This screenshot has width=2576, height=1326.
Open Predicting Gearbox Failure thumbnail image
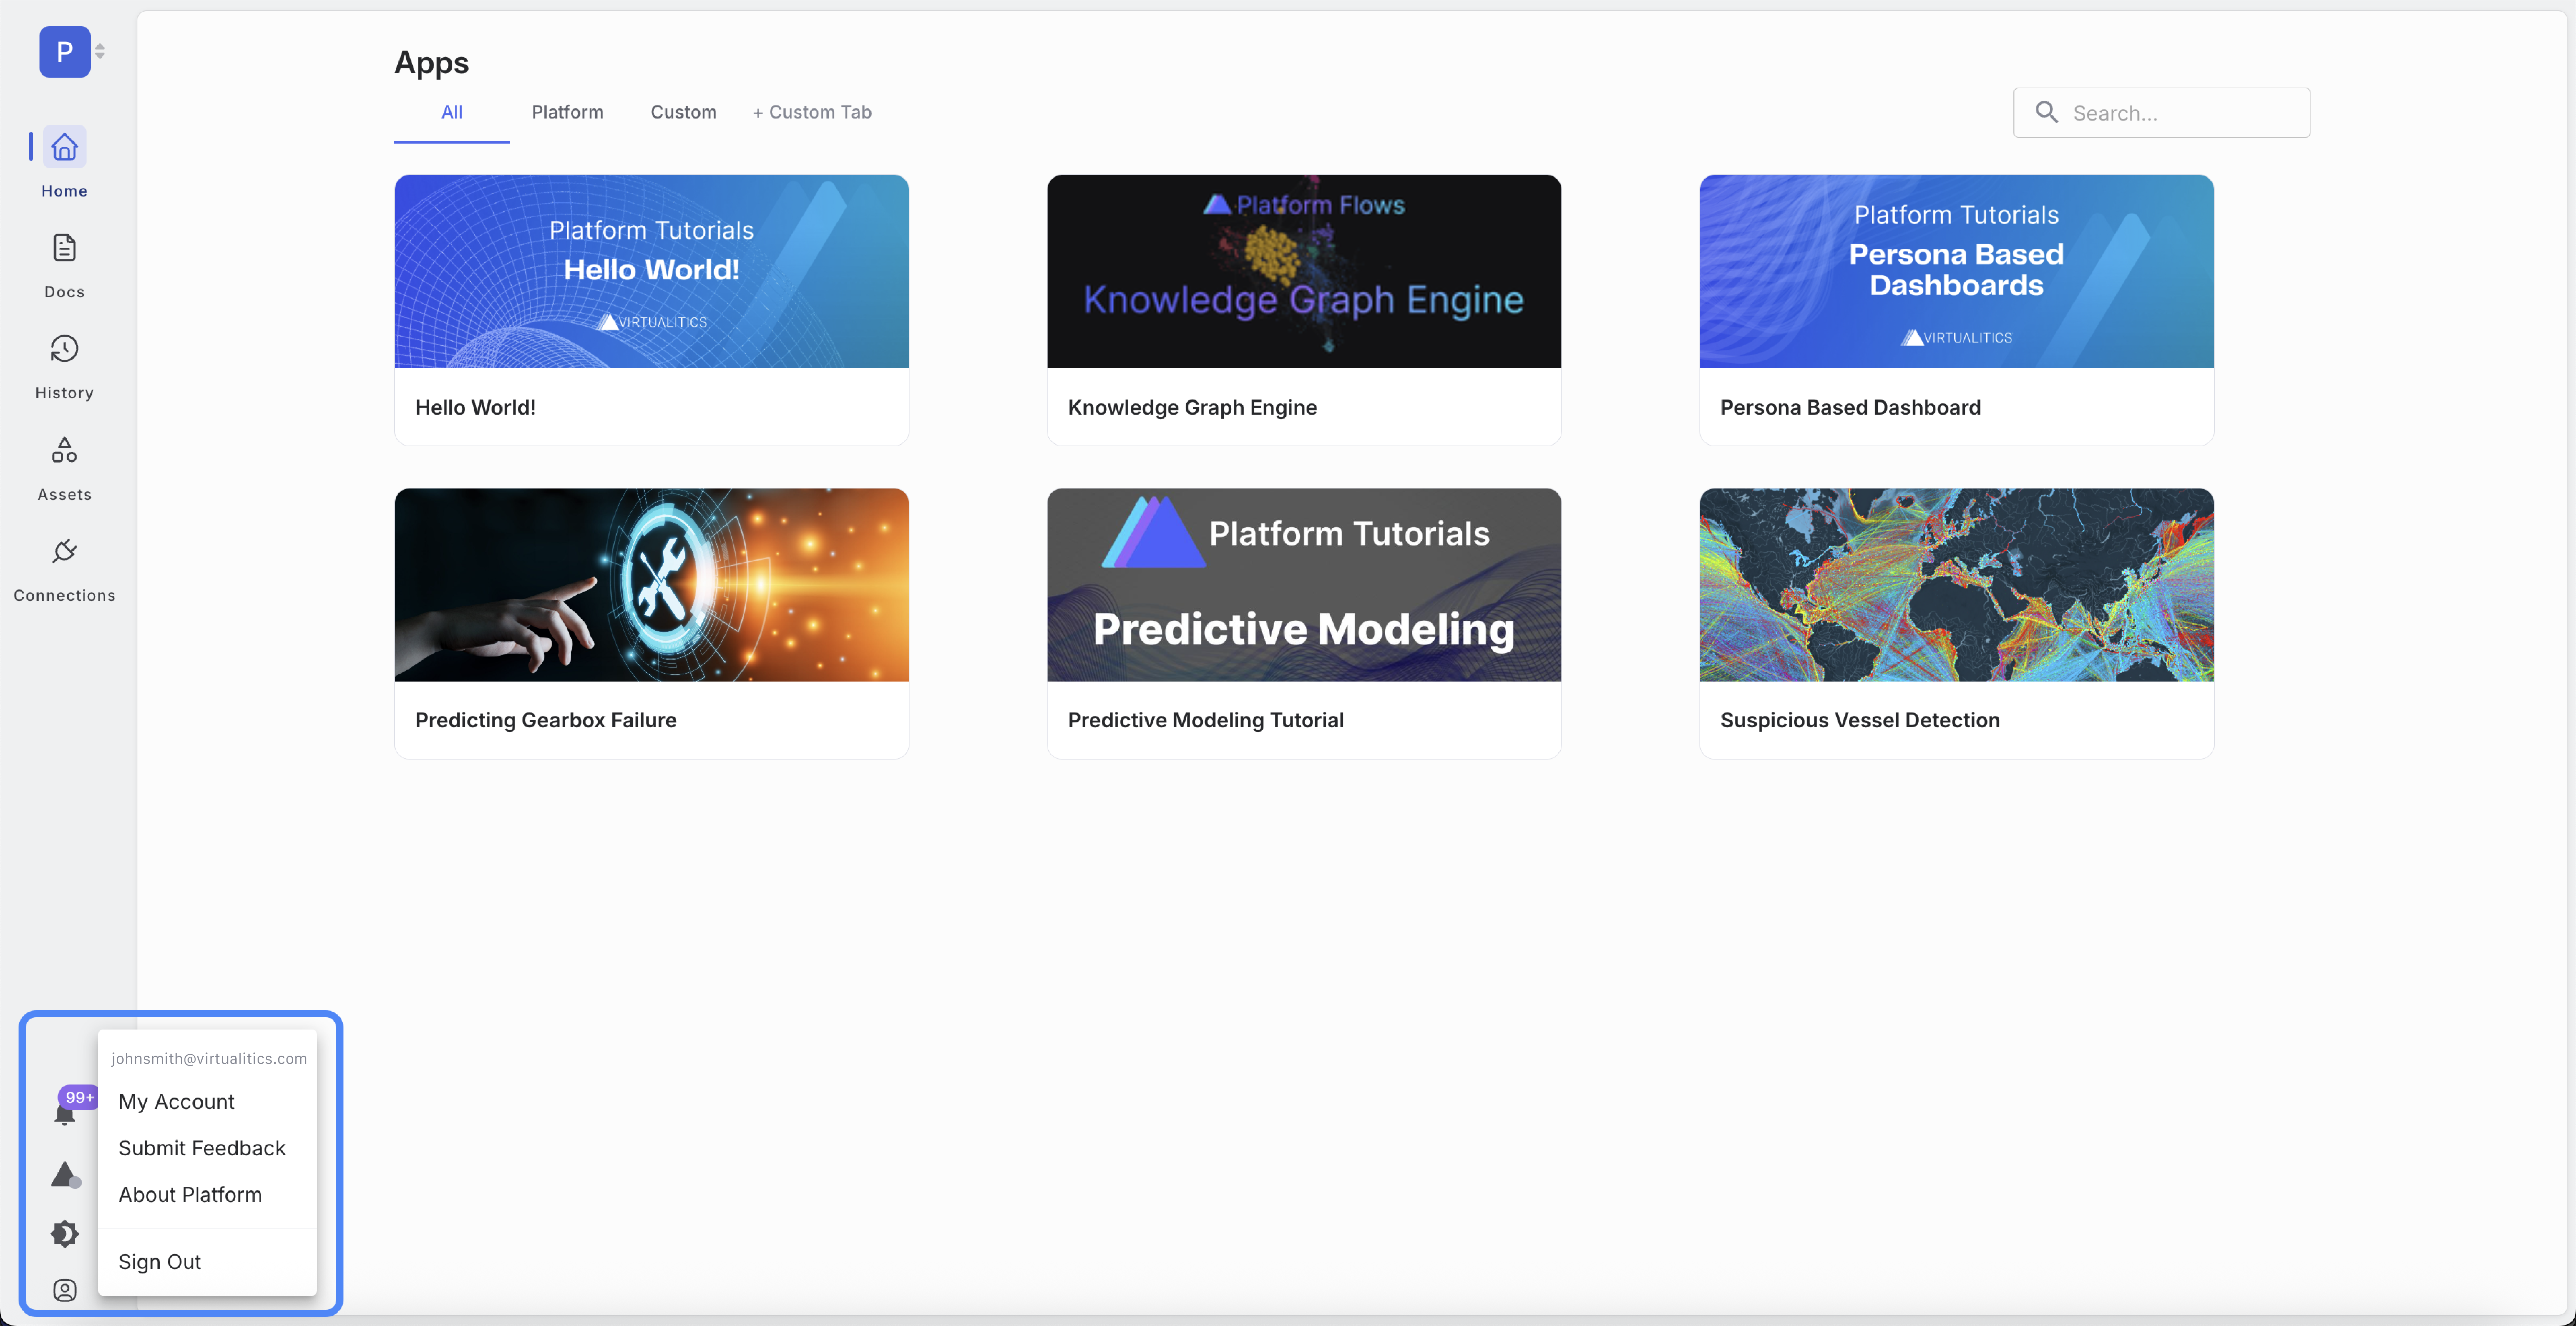652,585
